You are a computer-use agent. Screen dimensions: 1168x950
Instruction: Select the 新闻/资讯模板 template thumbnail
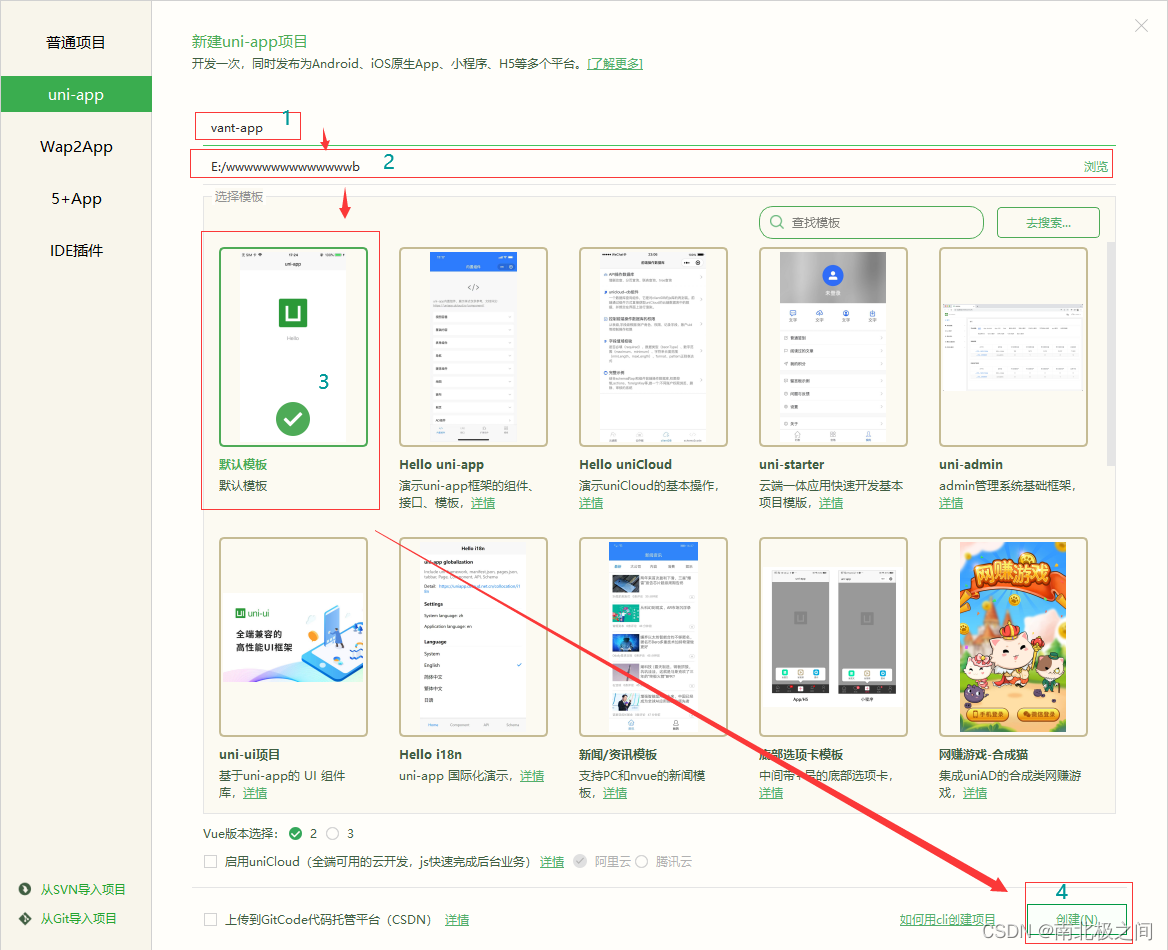(x=653, y=637)
